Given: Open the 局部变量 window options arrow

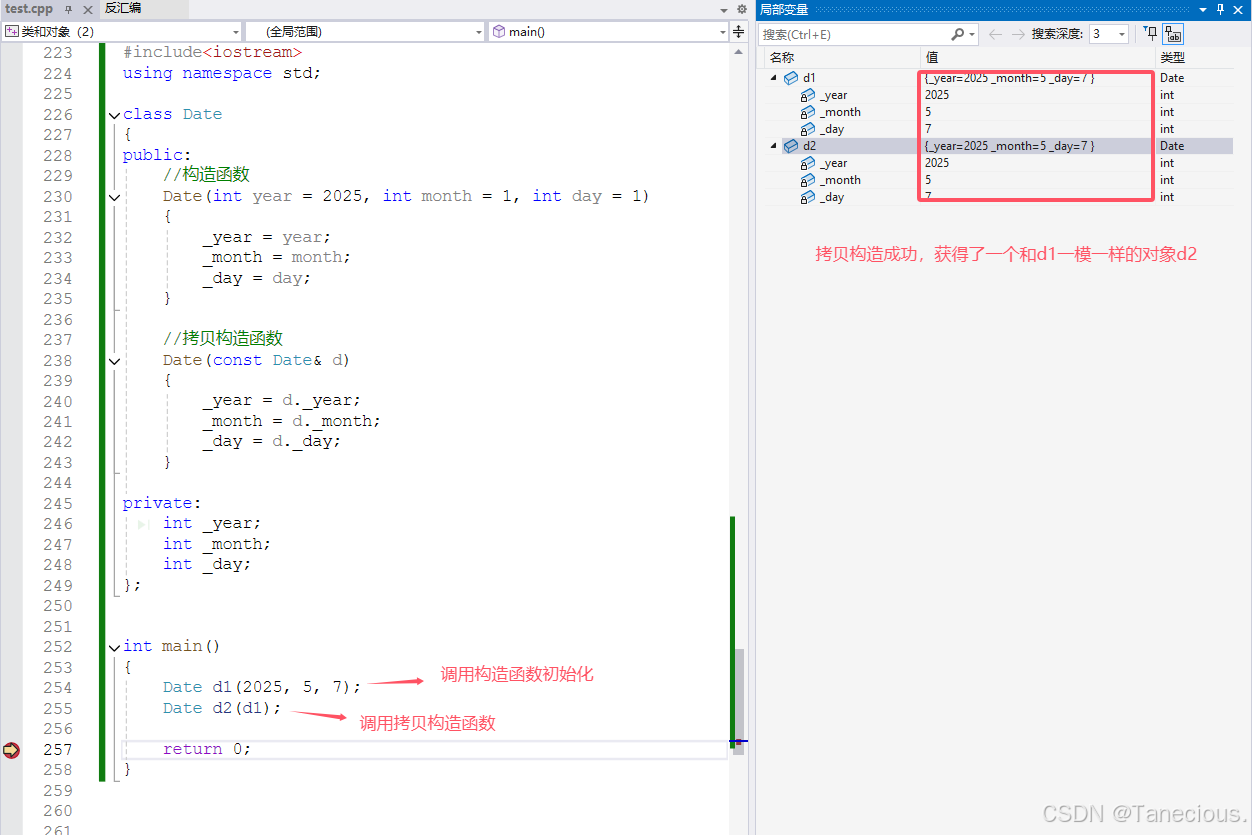Looking at the screenshot, I should tap(1203, 9).
